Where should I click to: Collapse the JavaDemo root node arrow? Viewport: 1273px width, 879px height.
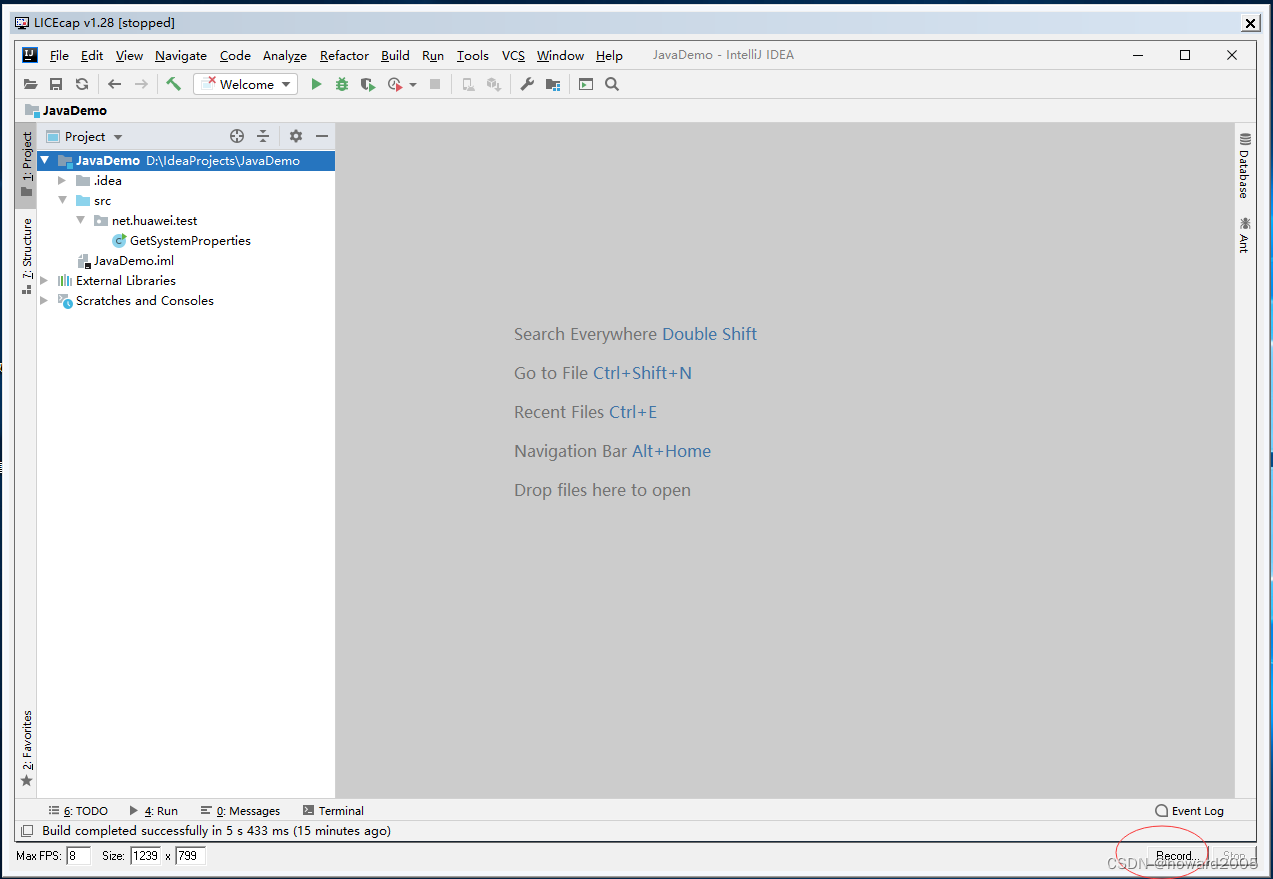[x=45, y=160]
